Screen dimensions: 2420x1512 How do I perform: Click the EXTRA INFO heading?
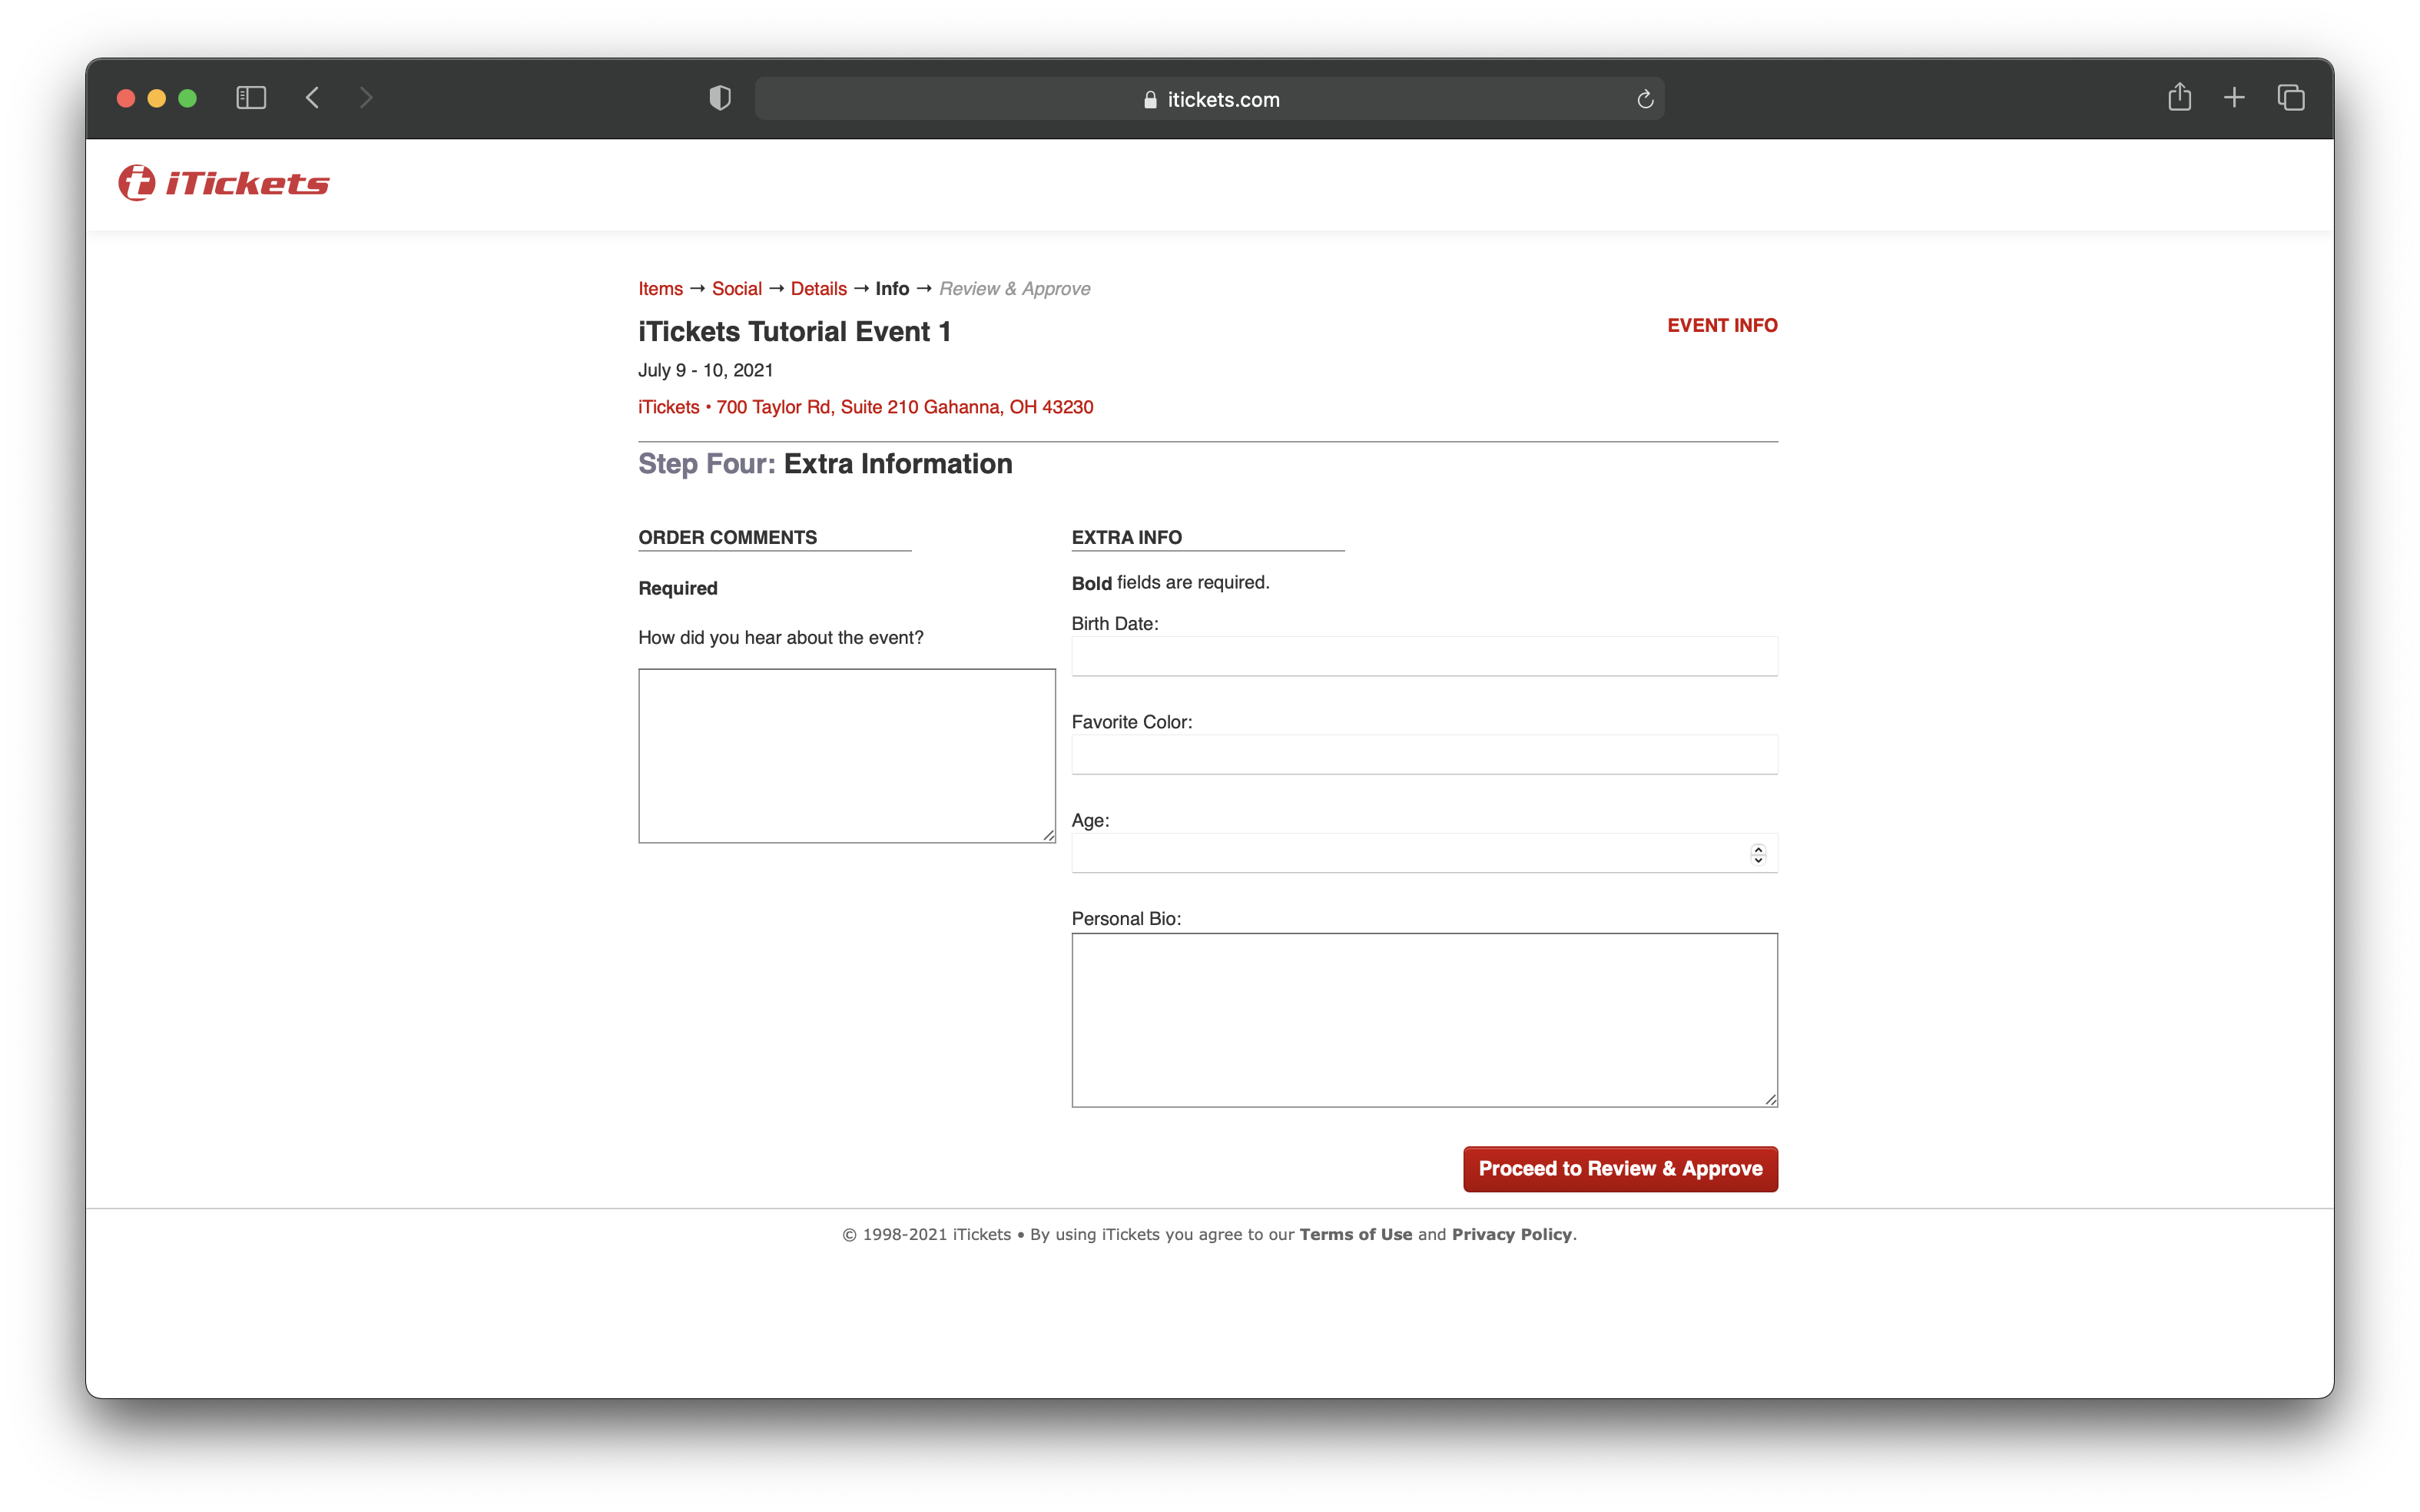(x=1126, y=537)
